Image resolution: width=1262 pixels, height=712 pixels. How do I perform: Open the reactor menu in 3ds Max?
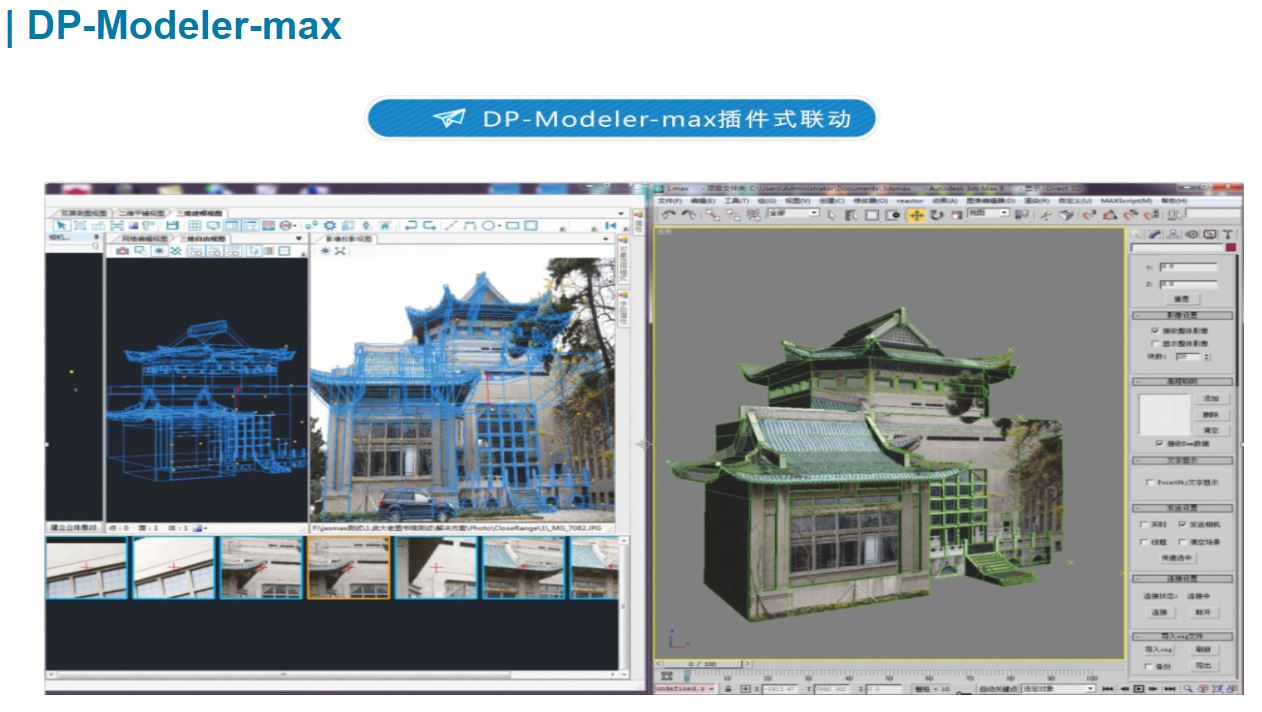[910, 200]
